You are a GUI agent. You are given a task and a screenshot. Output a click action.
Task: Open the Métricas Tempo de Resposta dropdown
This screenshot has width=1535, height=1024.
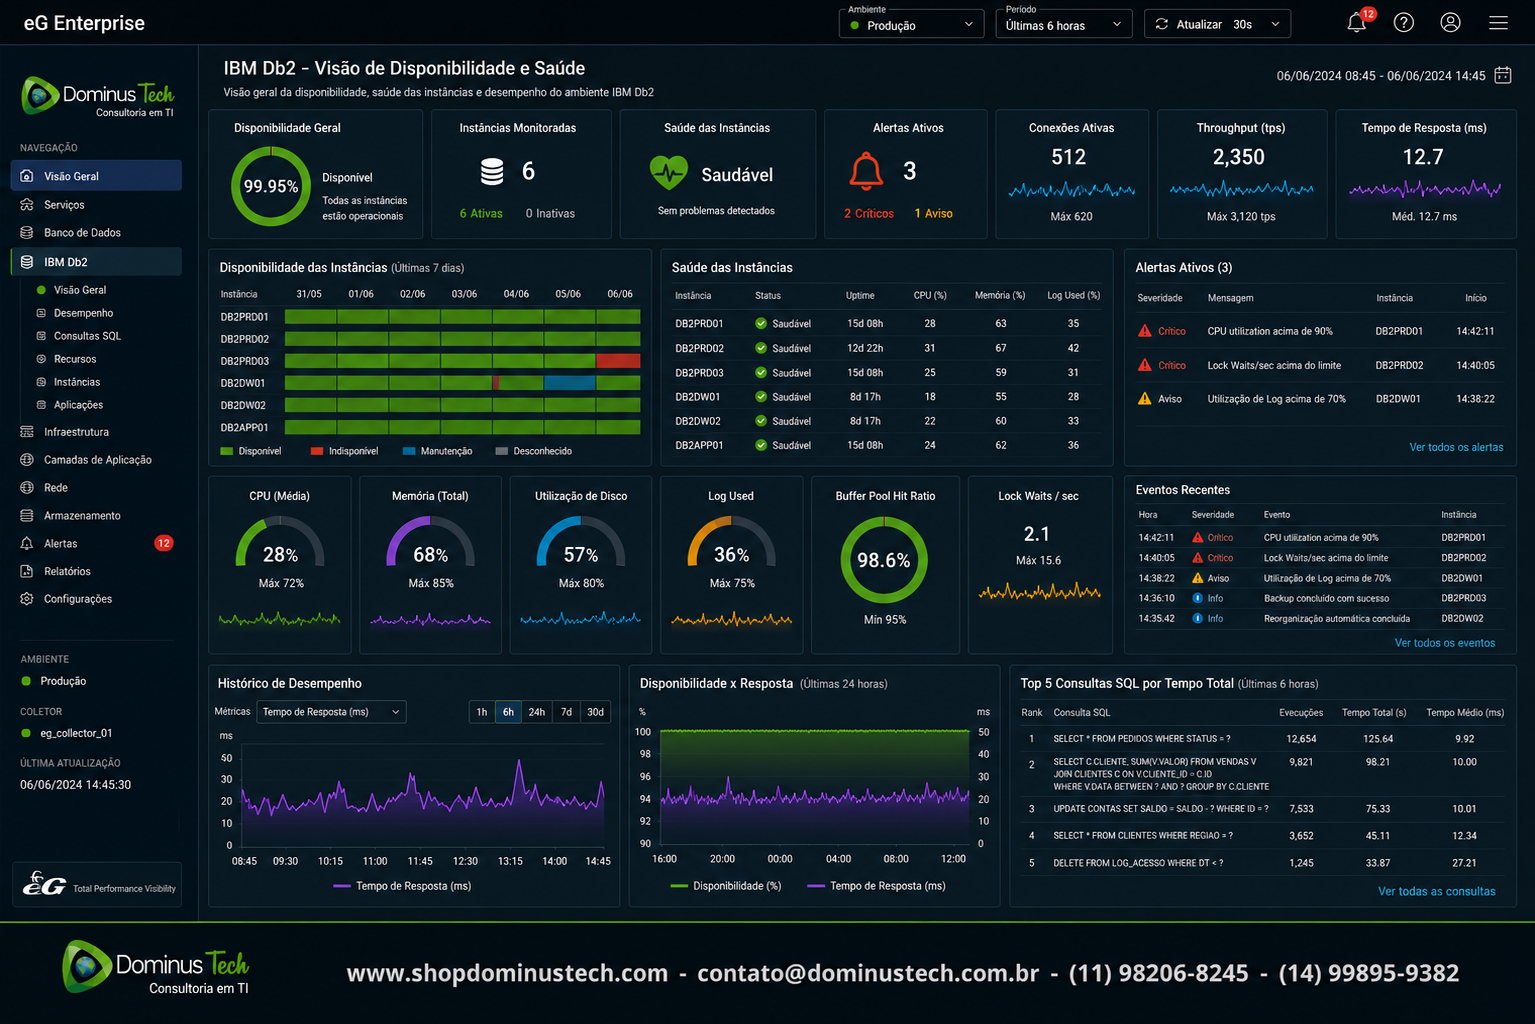(x=331, y=712)
